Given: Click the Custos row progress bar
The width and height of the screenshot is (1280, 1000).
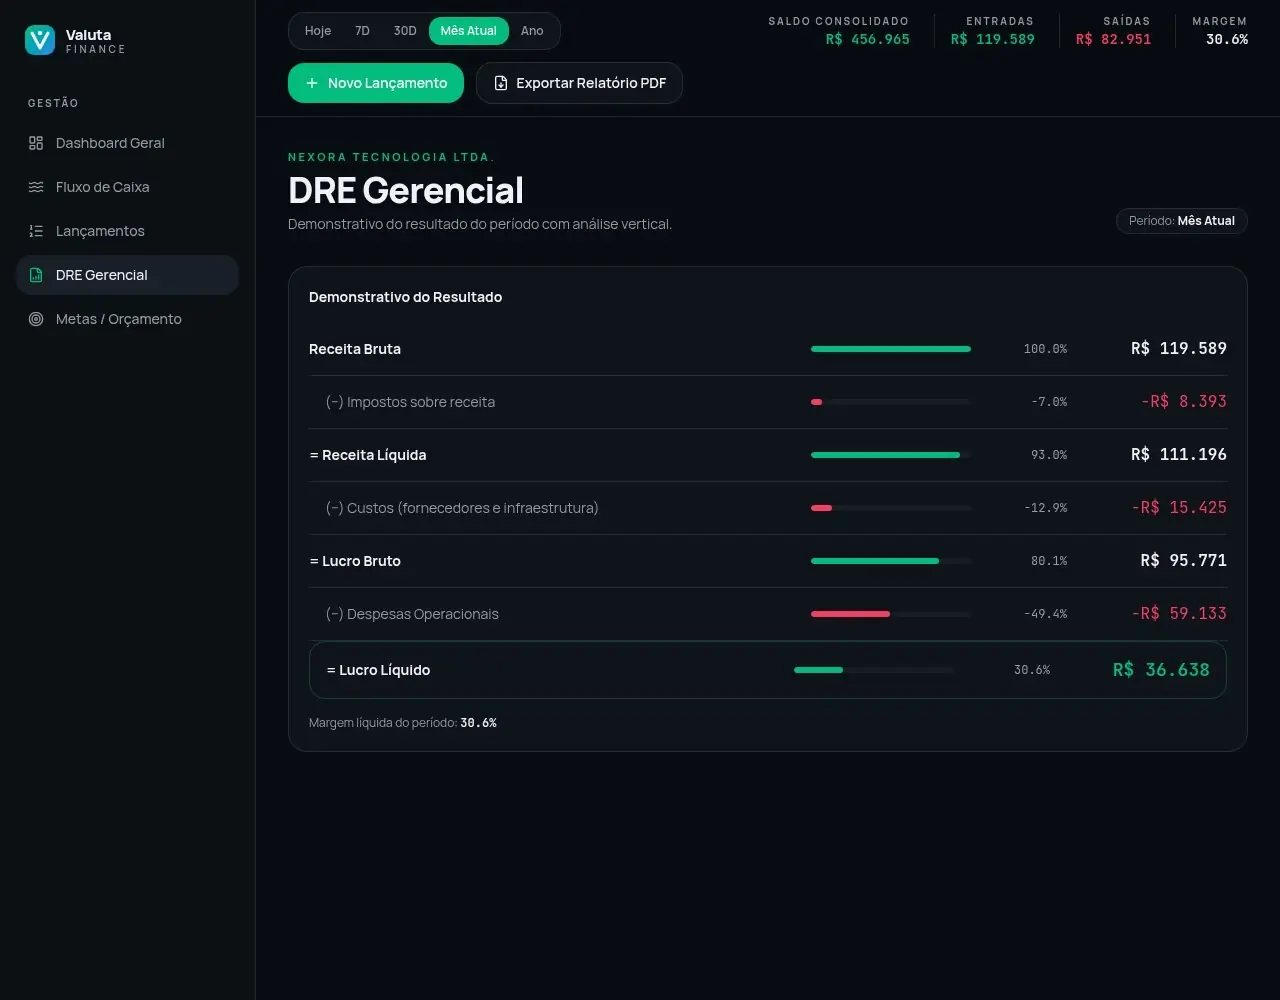Looking at the screenshot, I should click(891, 508).
